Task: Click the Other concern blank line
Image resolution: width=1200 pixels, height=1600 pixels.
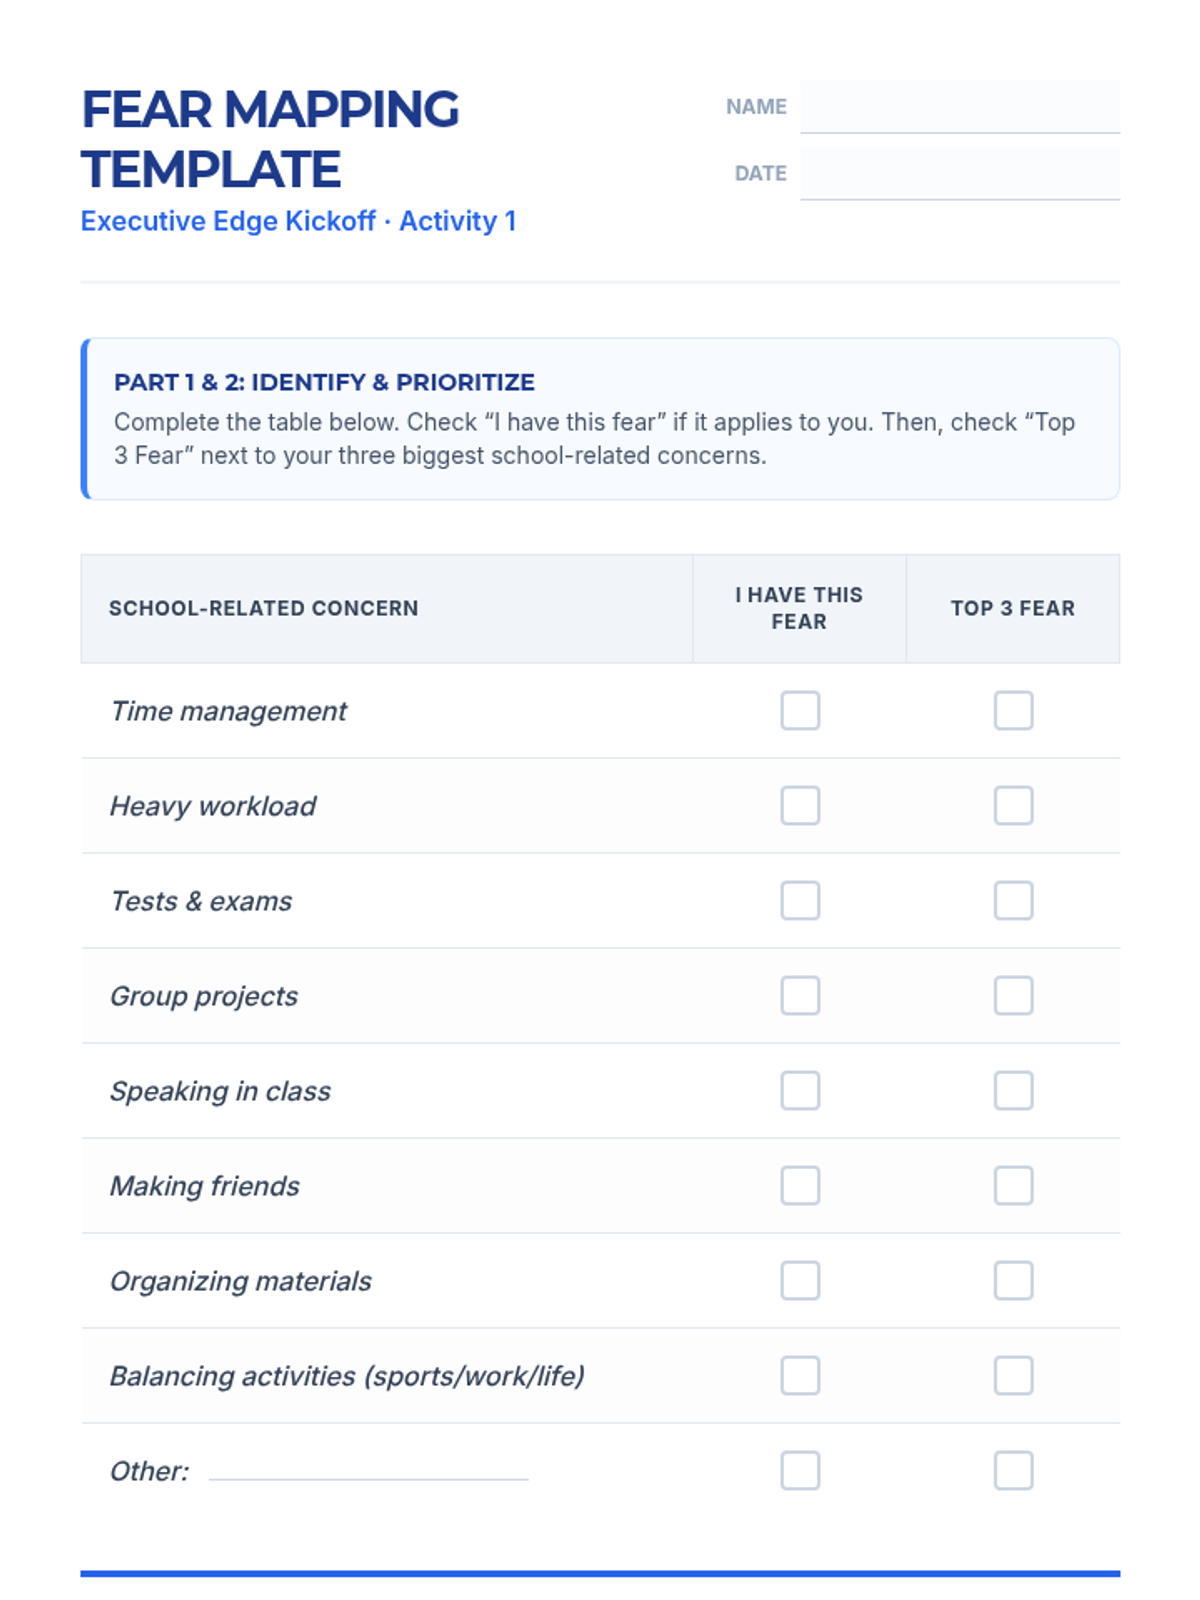Action: [368, 1468]
